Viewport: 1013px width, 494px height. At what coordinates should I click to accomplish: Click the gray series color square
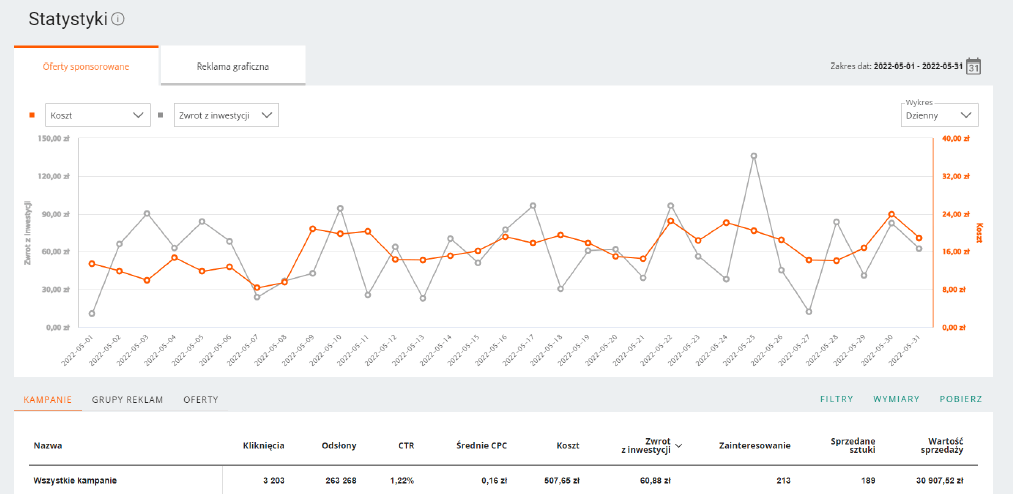(x=162, y=115)
